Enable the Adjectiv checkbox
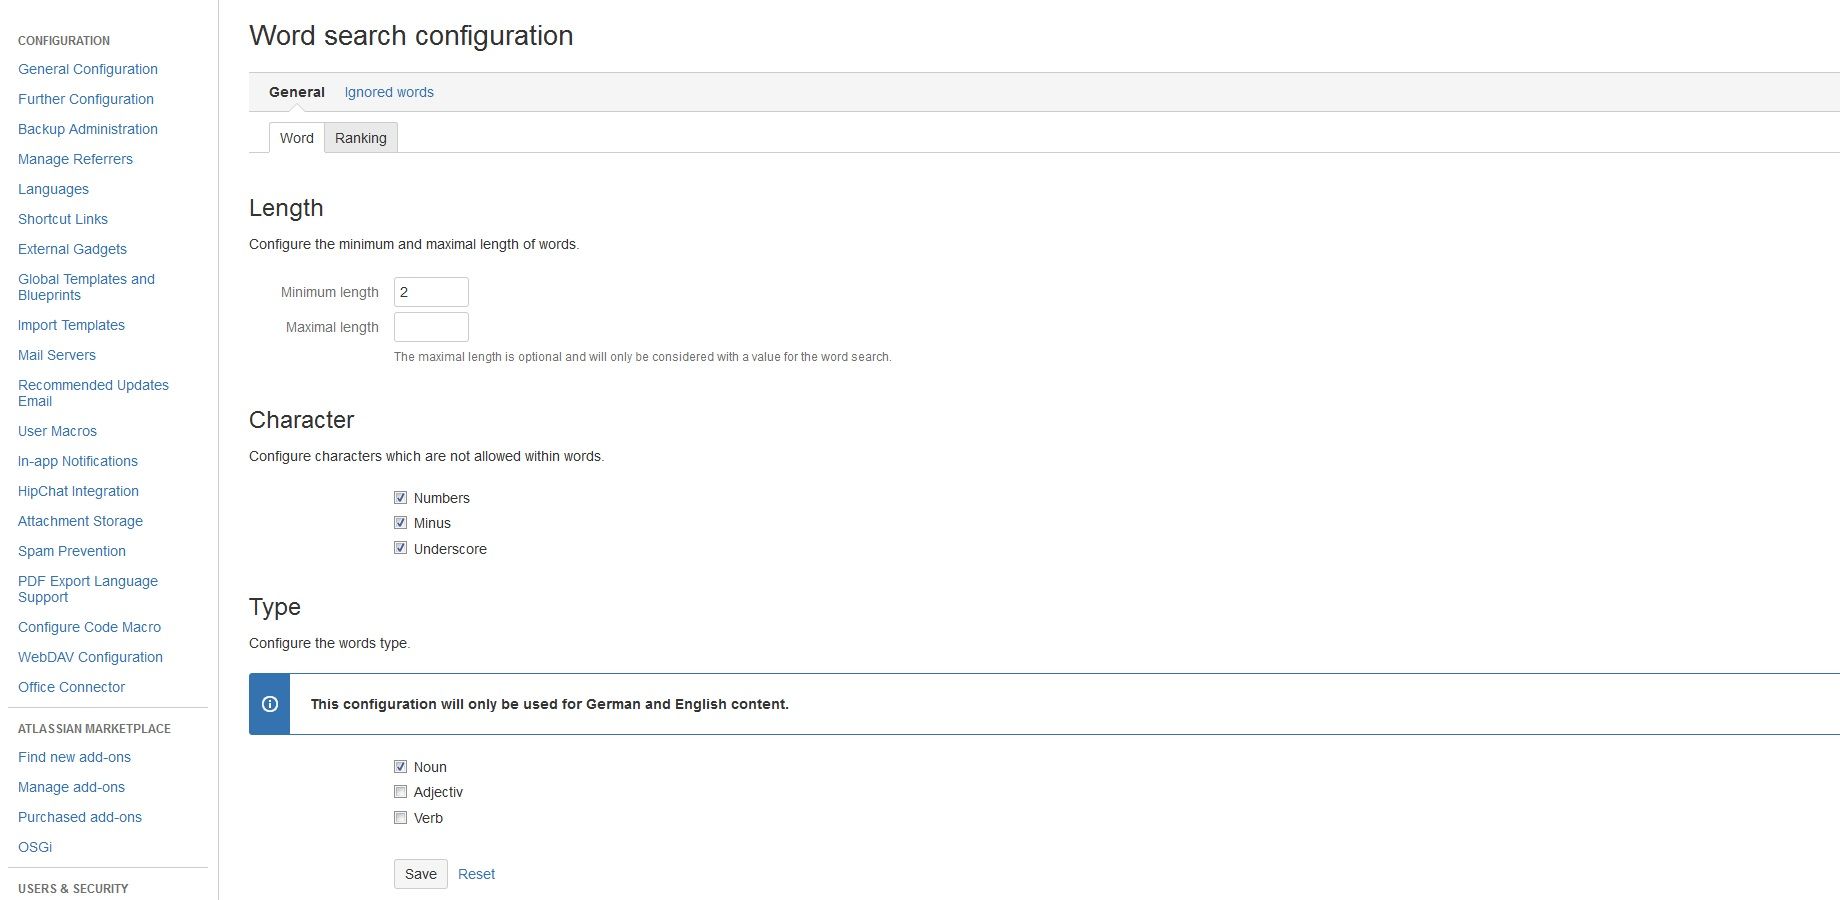 400,792
